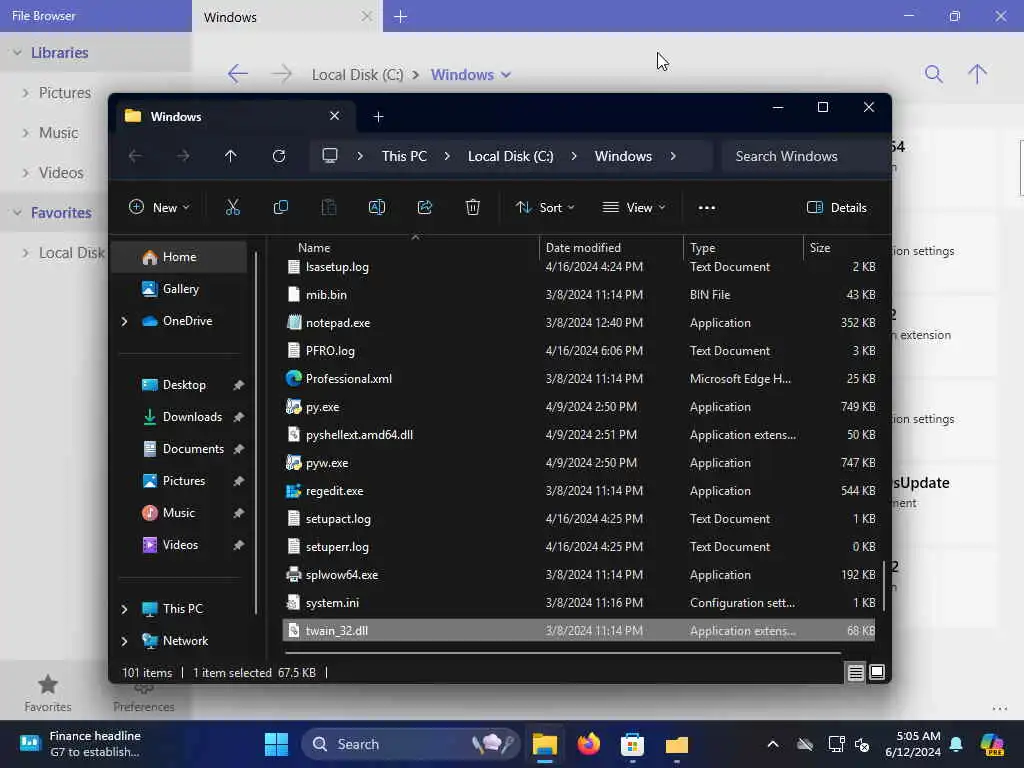This screenshot has height=768, width=1024.
Task: Click the Rename icon in the Explorer toolbar
Action: pos(377,208)
